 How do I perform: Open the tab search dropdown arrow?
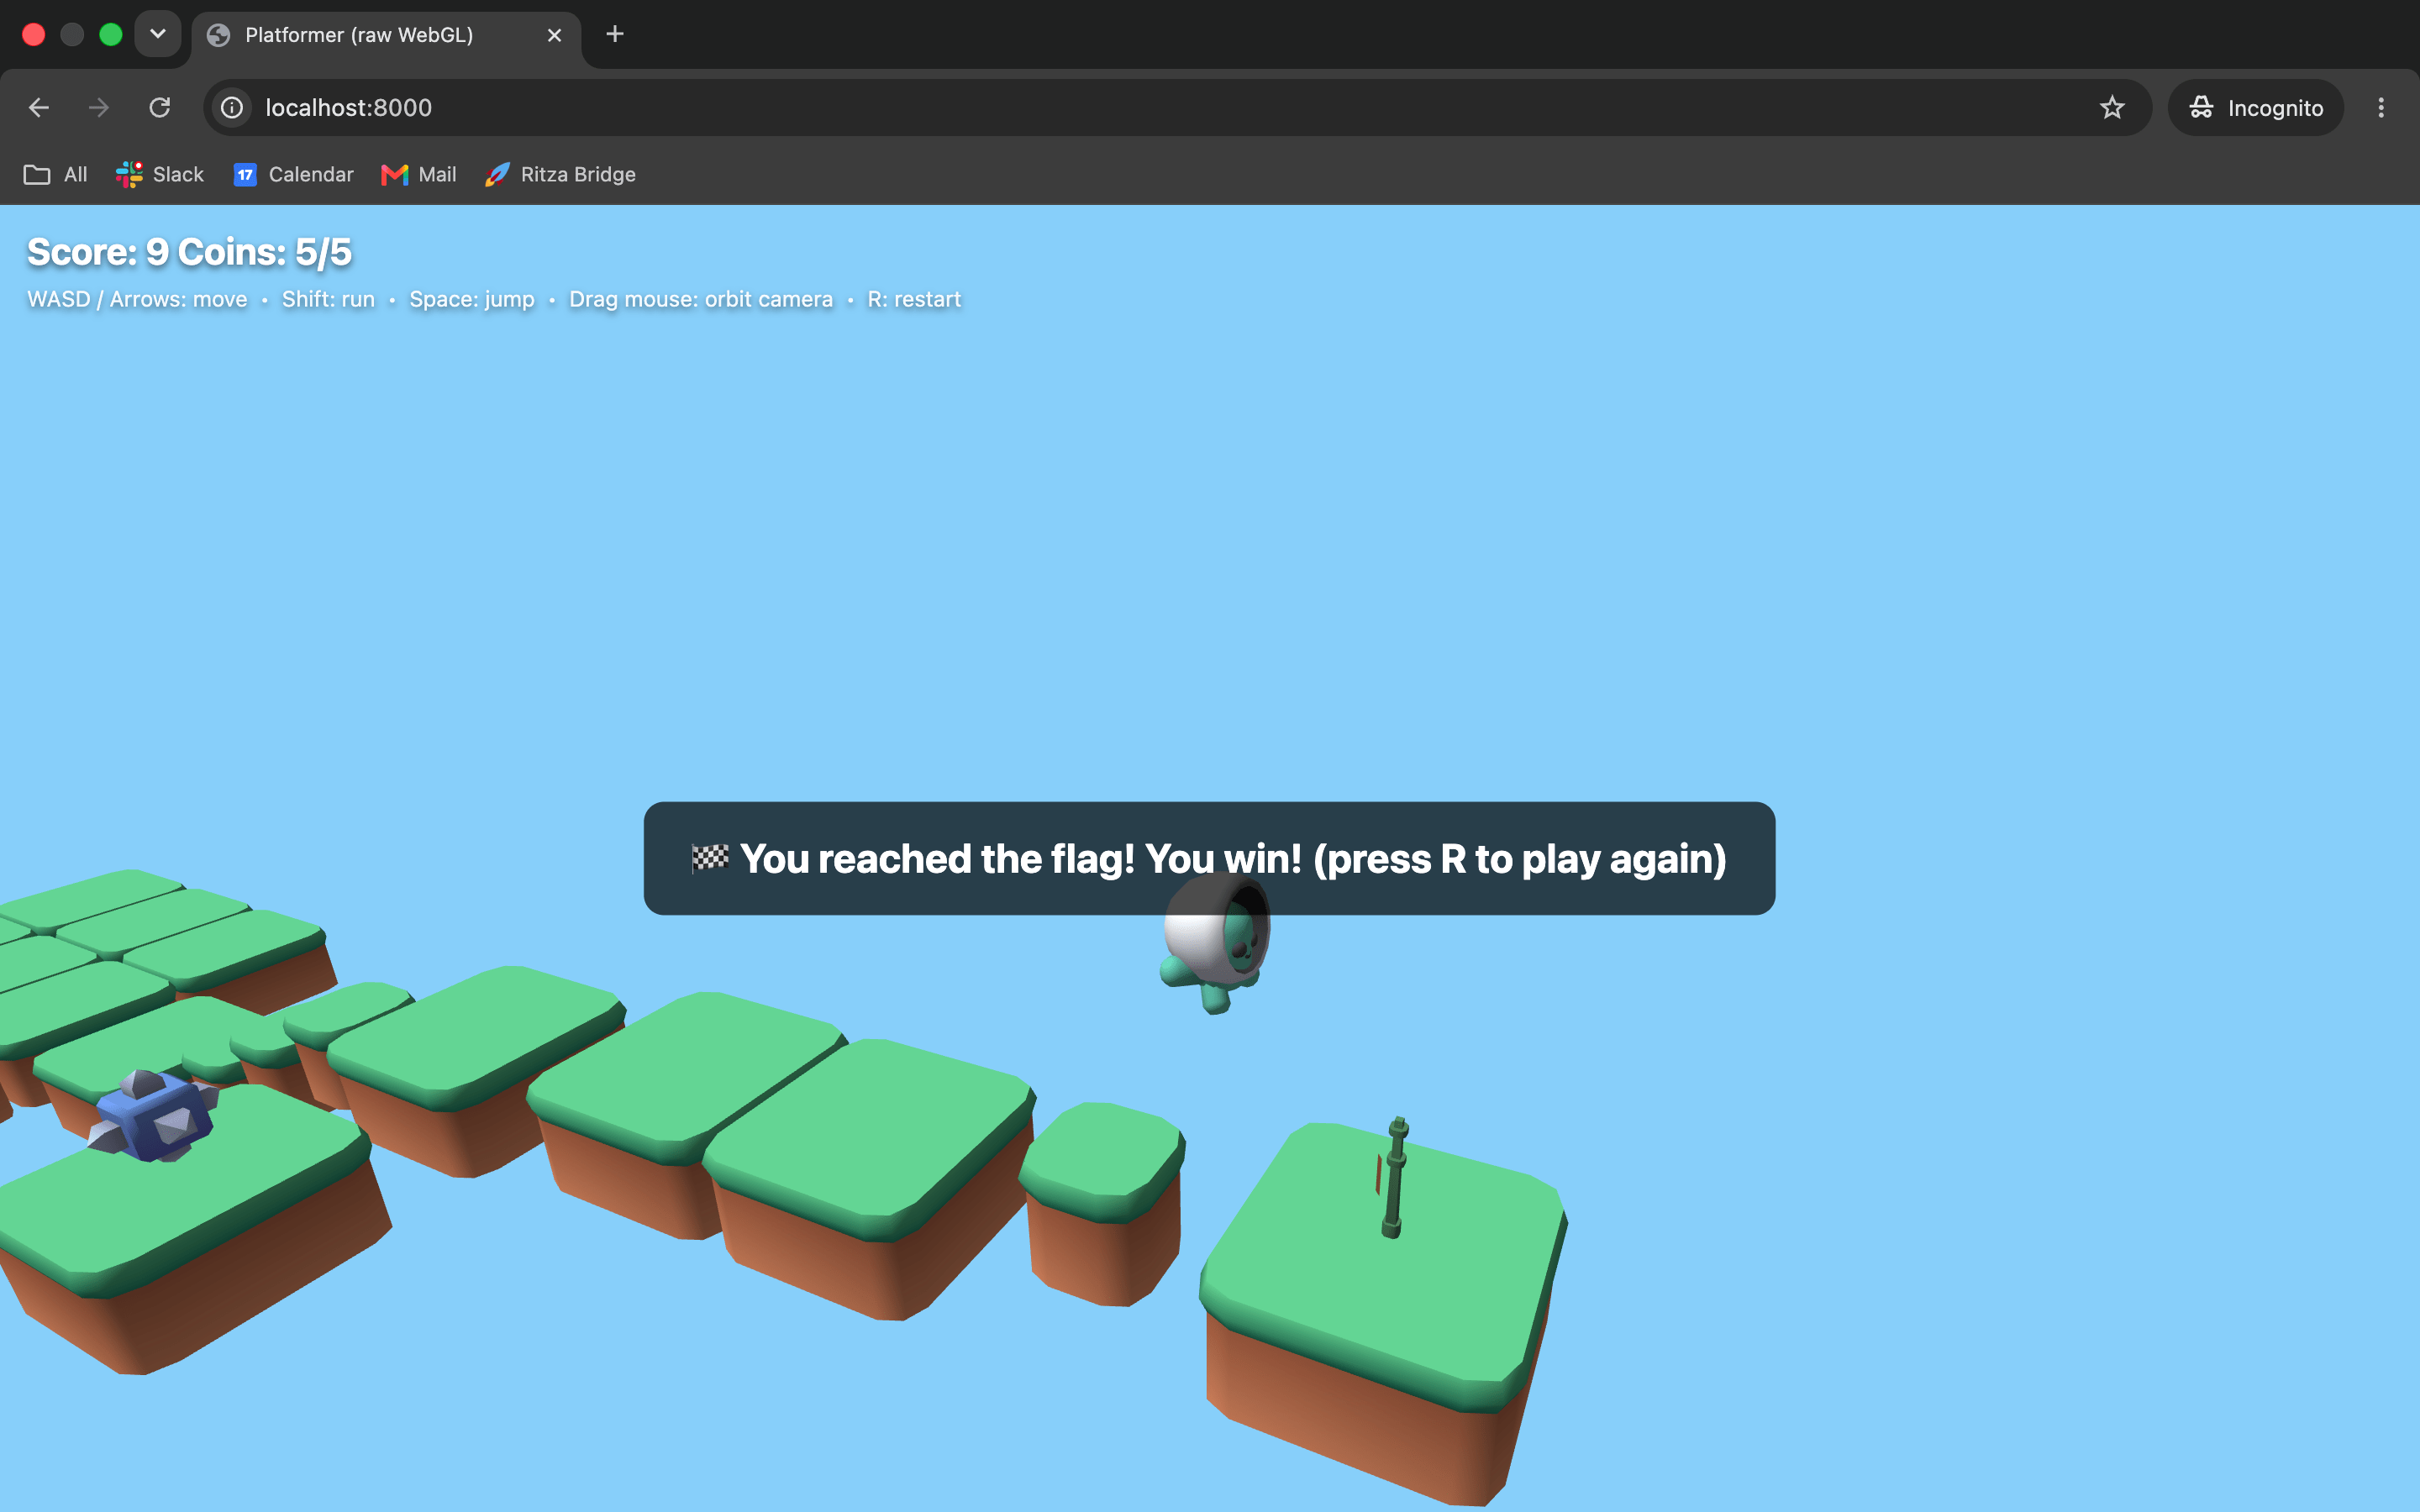tap(157, 34)
